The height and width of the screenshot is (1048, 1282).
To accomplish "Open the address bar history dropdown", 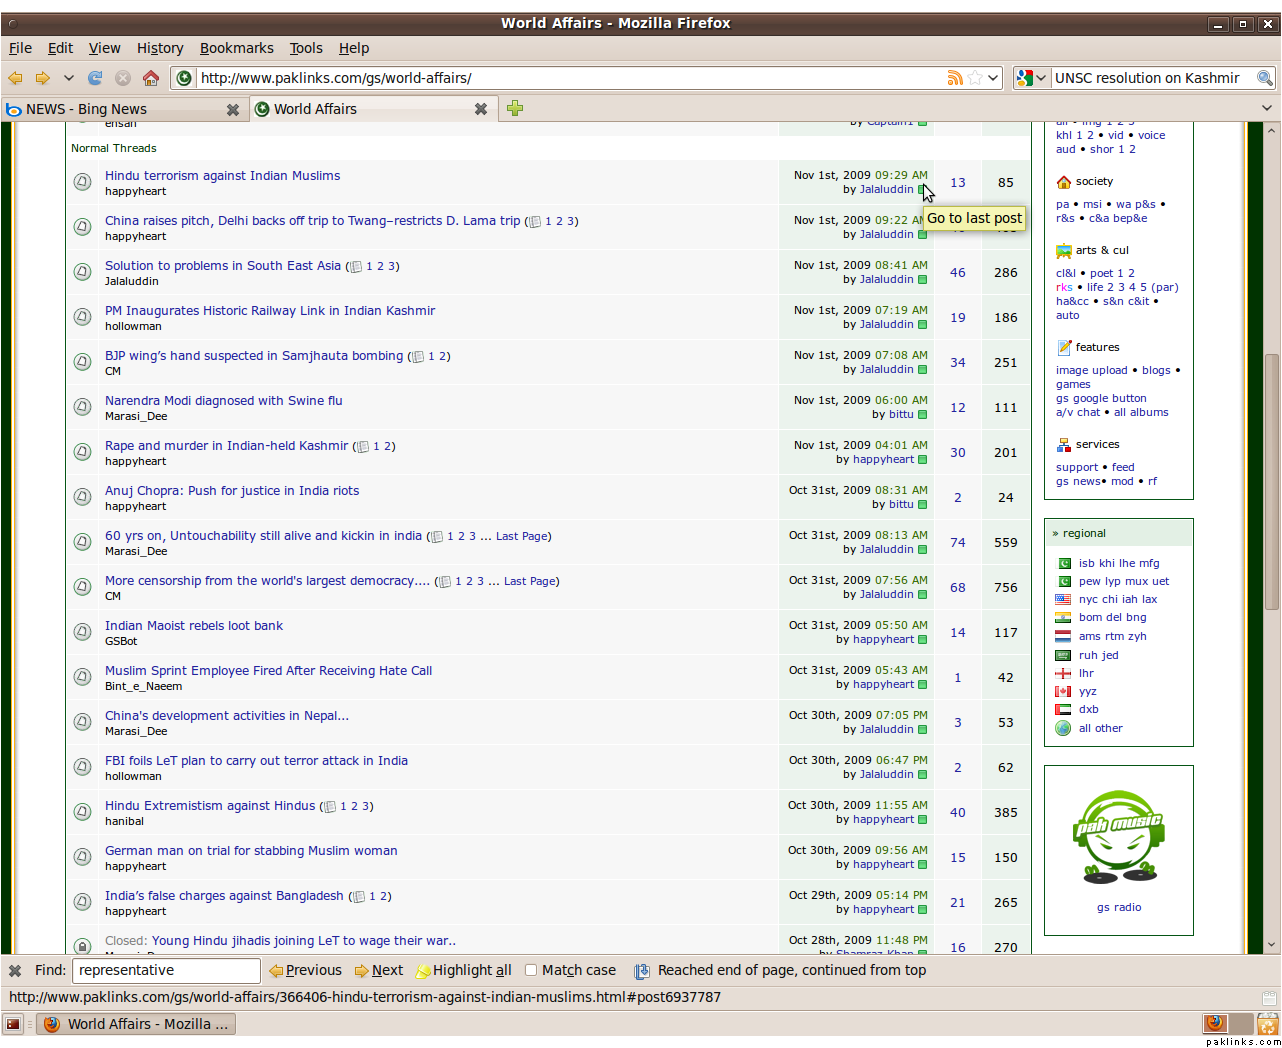I will 993,78.
